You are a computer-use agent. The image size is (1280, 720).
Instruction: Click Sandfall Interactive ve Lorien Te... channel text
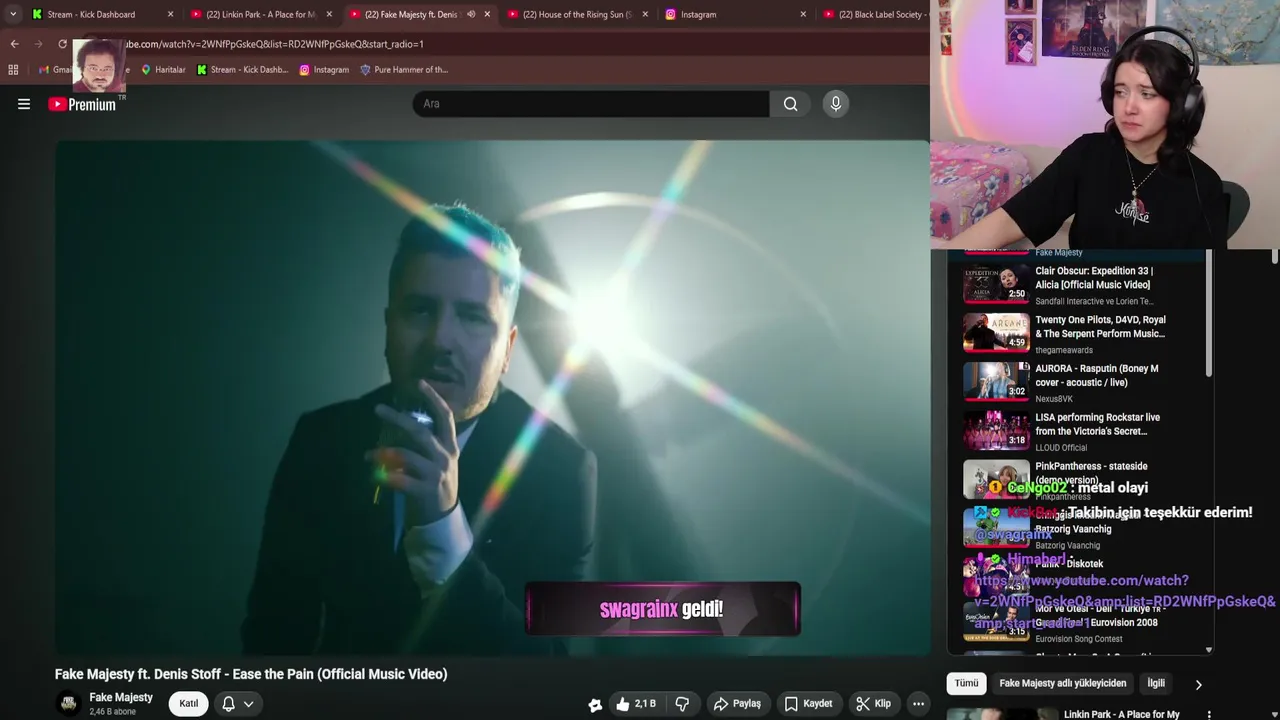pyautogui.click(x=1094, y=301)
